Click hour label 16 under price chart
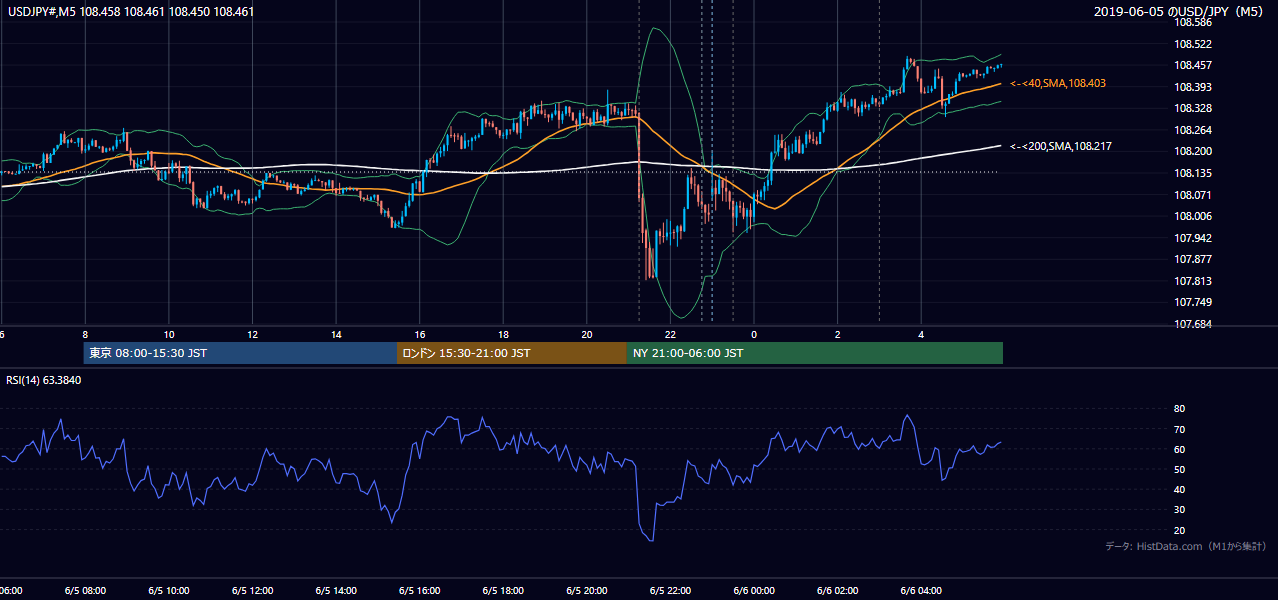The height and width of the screenshot is (600, 1278). (420, 335)
